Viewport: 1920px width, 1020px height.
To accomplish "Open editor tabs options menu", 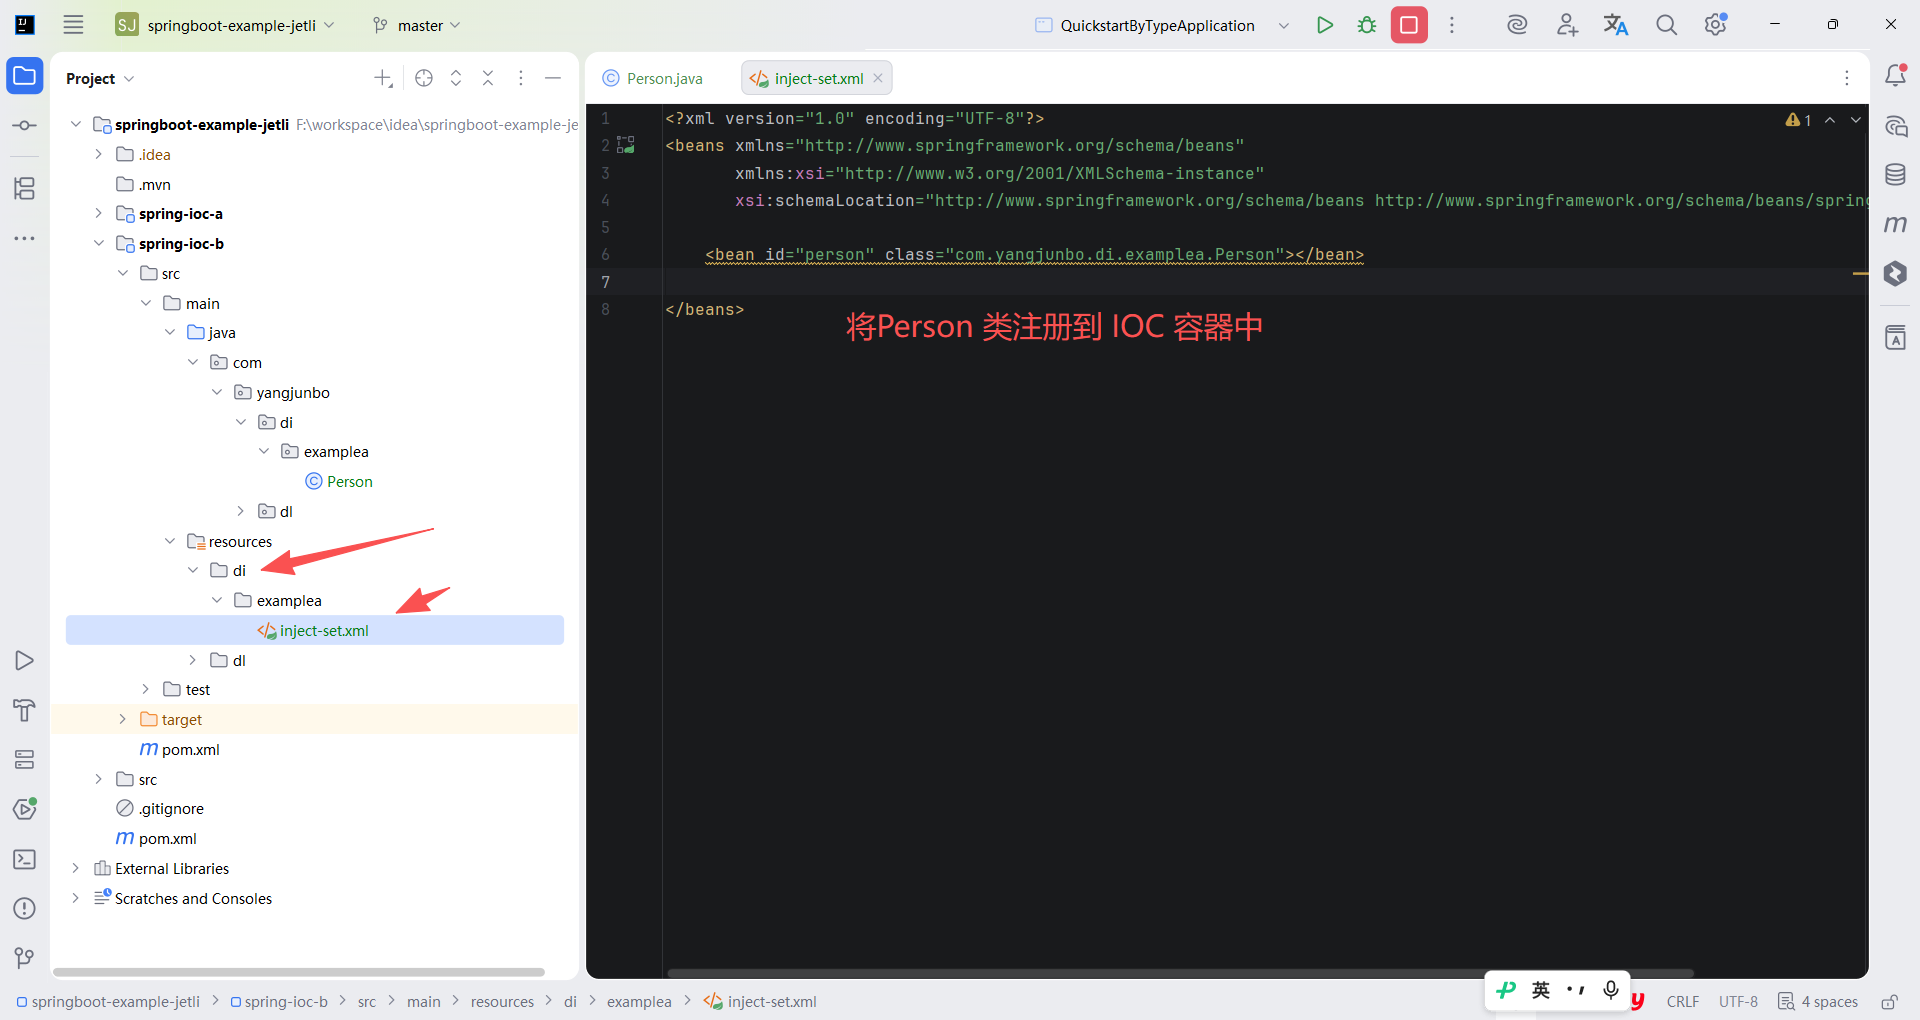I will click(x=1847, y=78).
